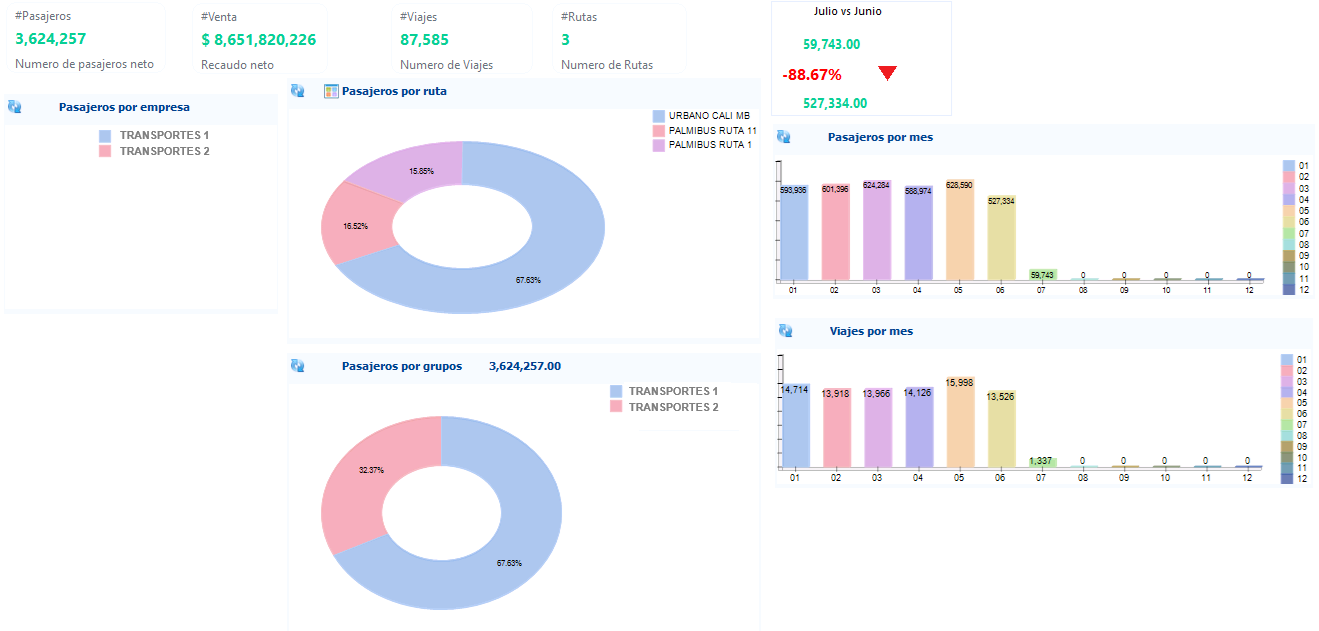Click the 628,590 bar for month 05
Screen dimensions: 1319x631
(x=958, y=230)
